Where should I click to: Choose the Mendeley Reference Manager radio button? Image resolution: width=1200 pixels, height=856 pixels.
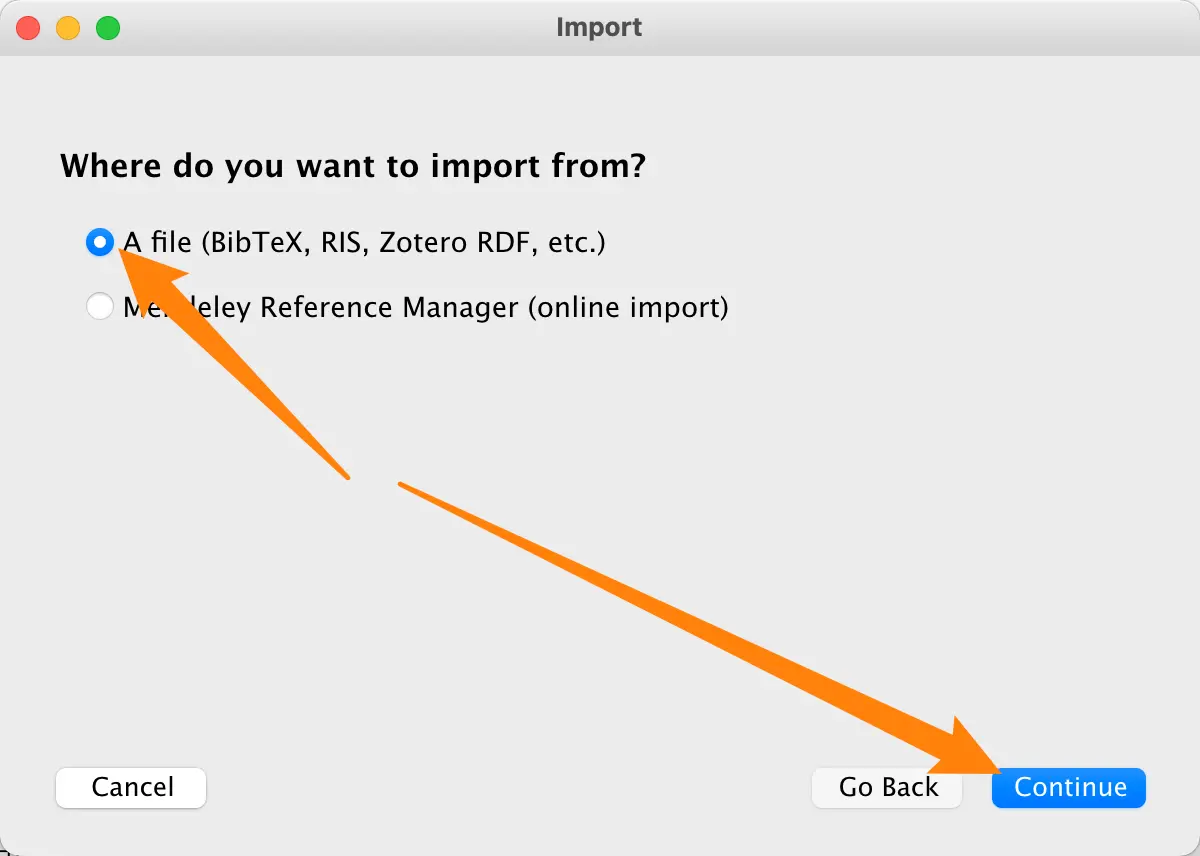point(100,307)
